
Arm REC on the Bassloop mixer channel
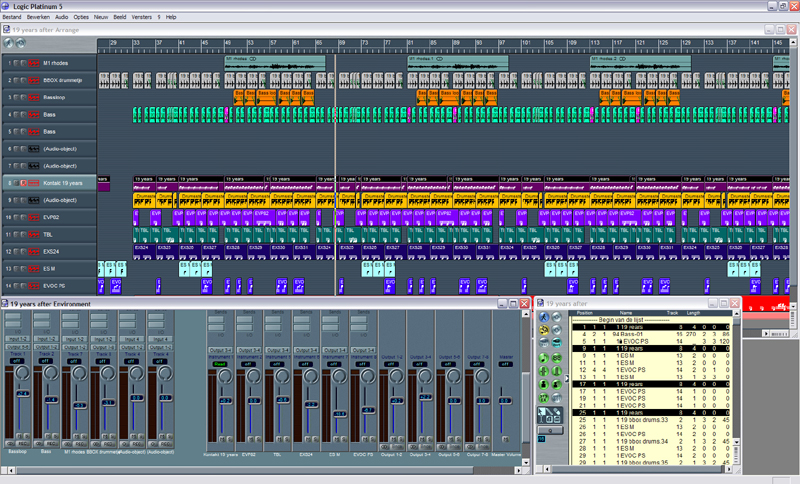pos(23,444)
